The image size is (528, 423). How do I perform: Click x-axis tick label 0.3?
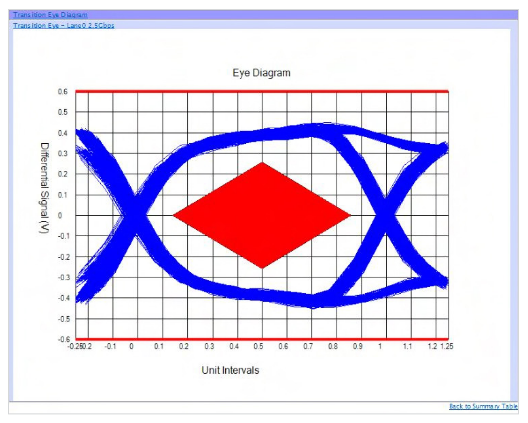tap(209, 346)
